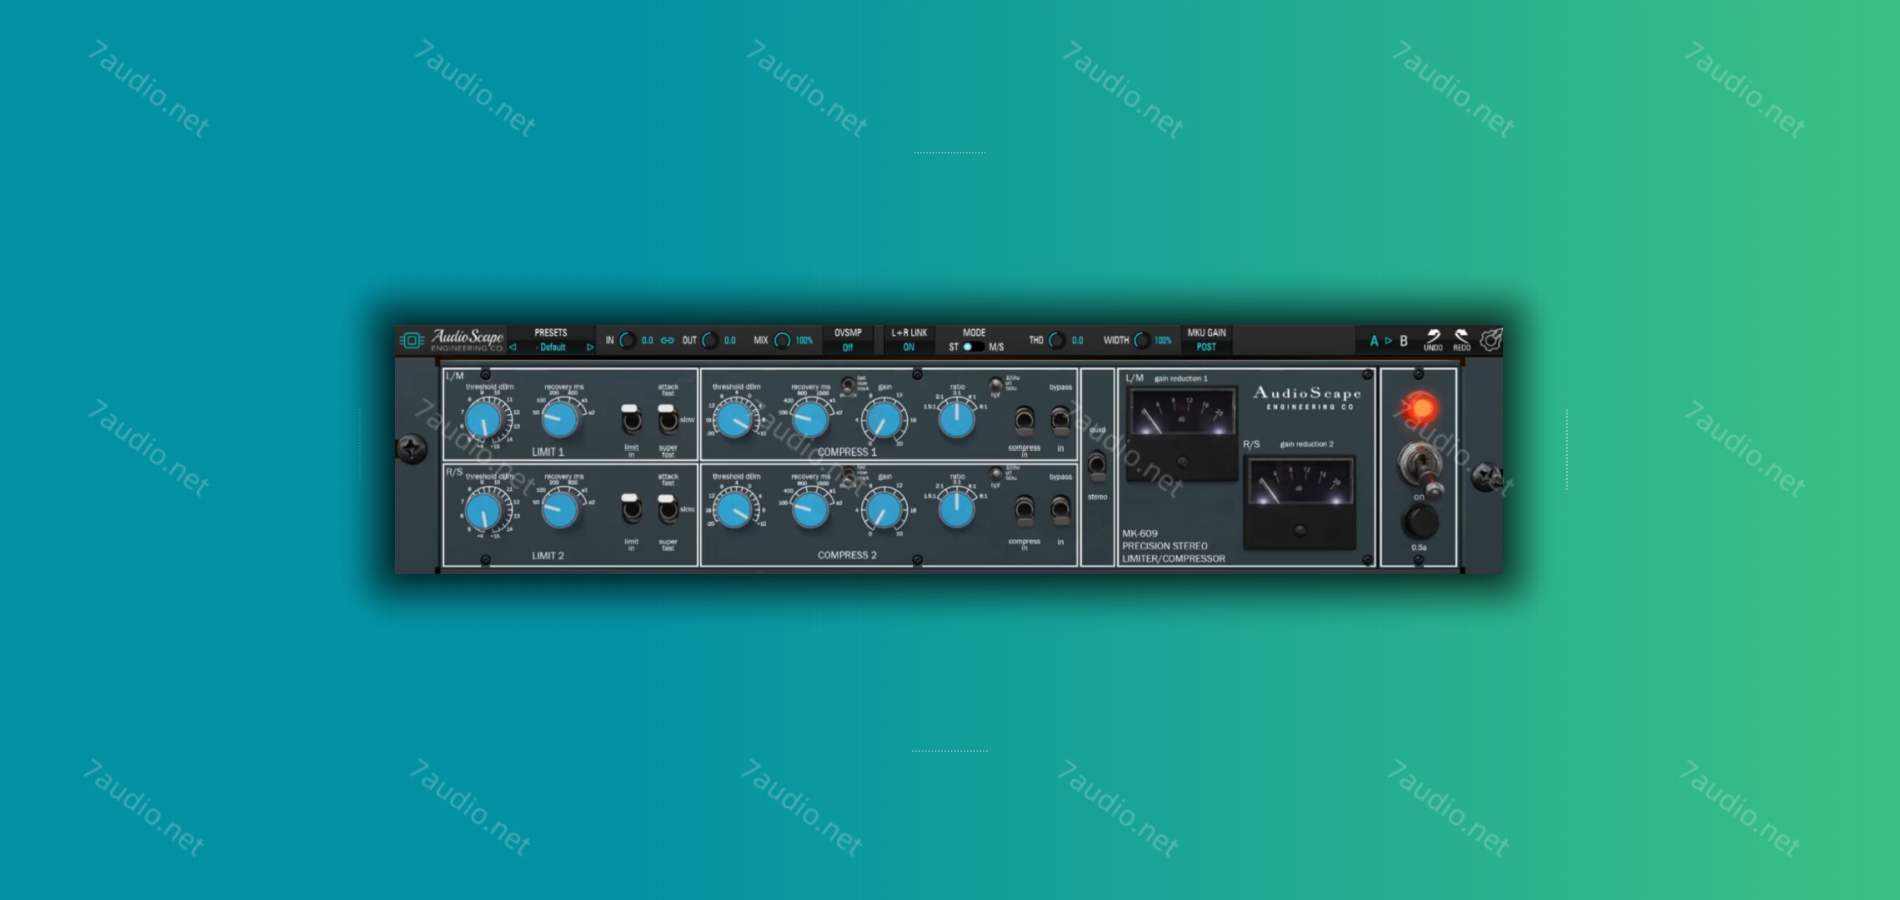Open the Default preset dropdown
Screen dimensions: 1900x900
(x=551, y=347)
